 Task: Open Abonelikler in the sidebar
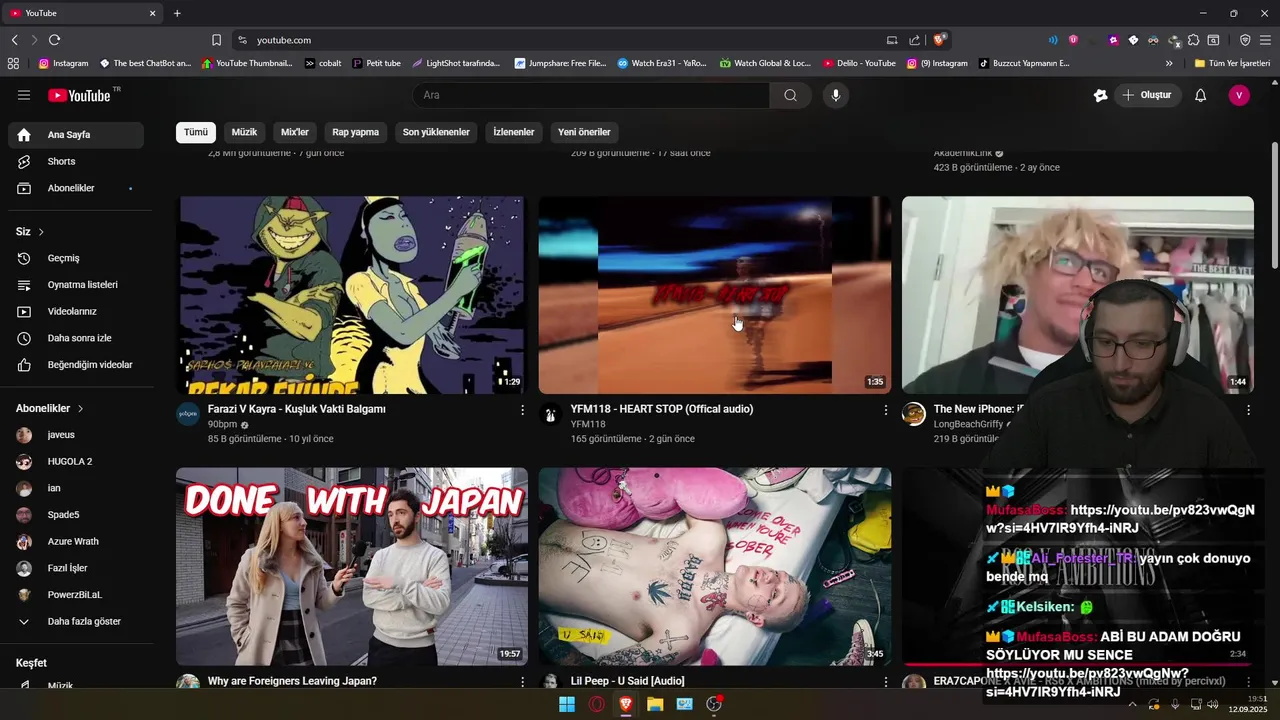[76, 188]
